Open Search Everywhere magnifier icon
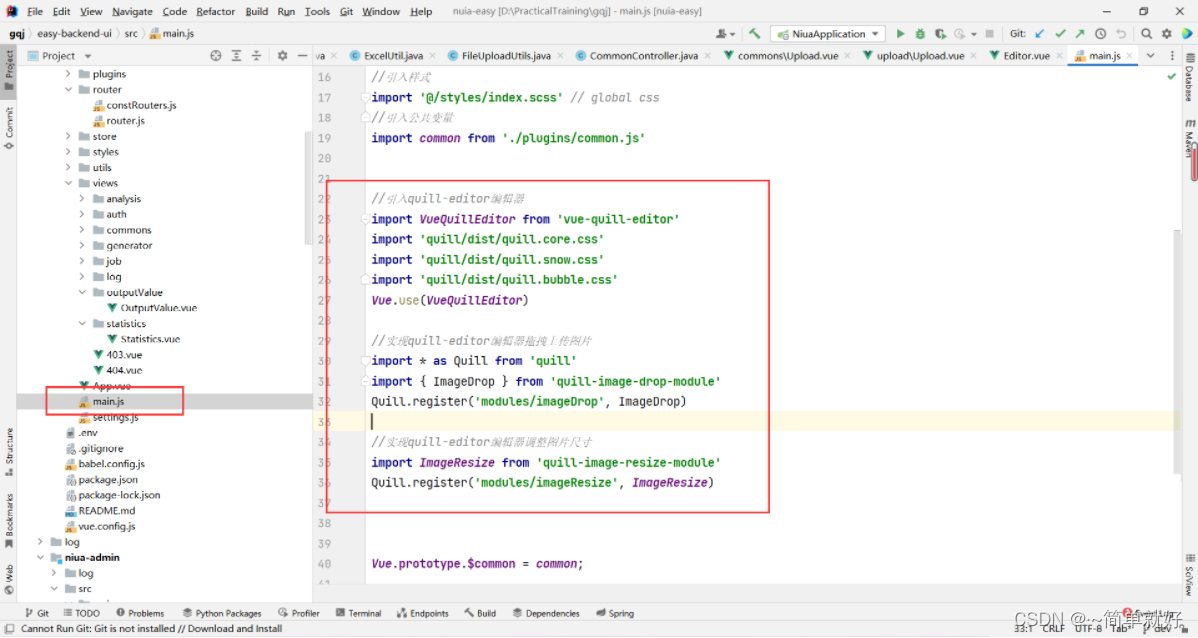This screenshot has height=638, width=1198. coord(1147,34)
